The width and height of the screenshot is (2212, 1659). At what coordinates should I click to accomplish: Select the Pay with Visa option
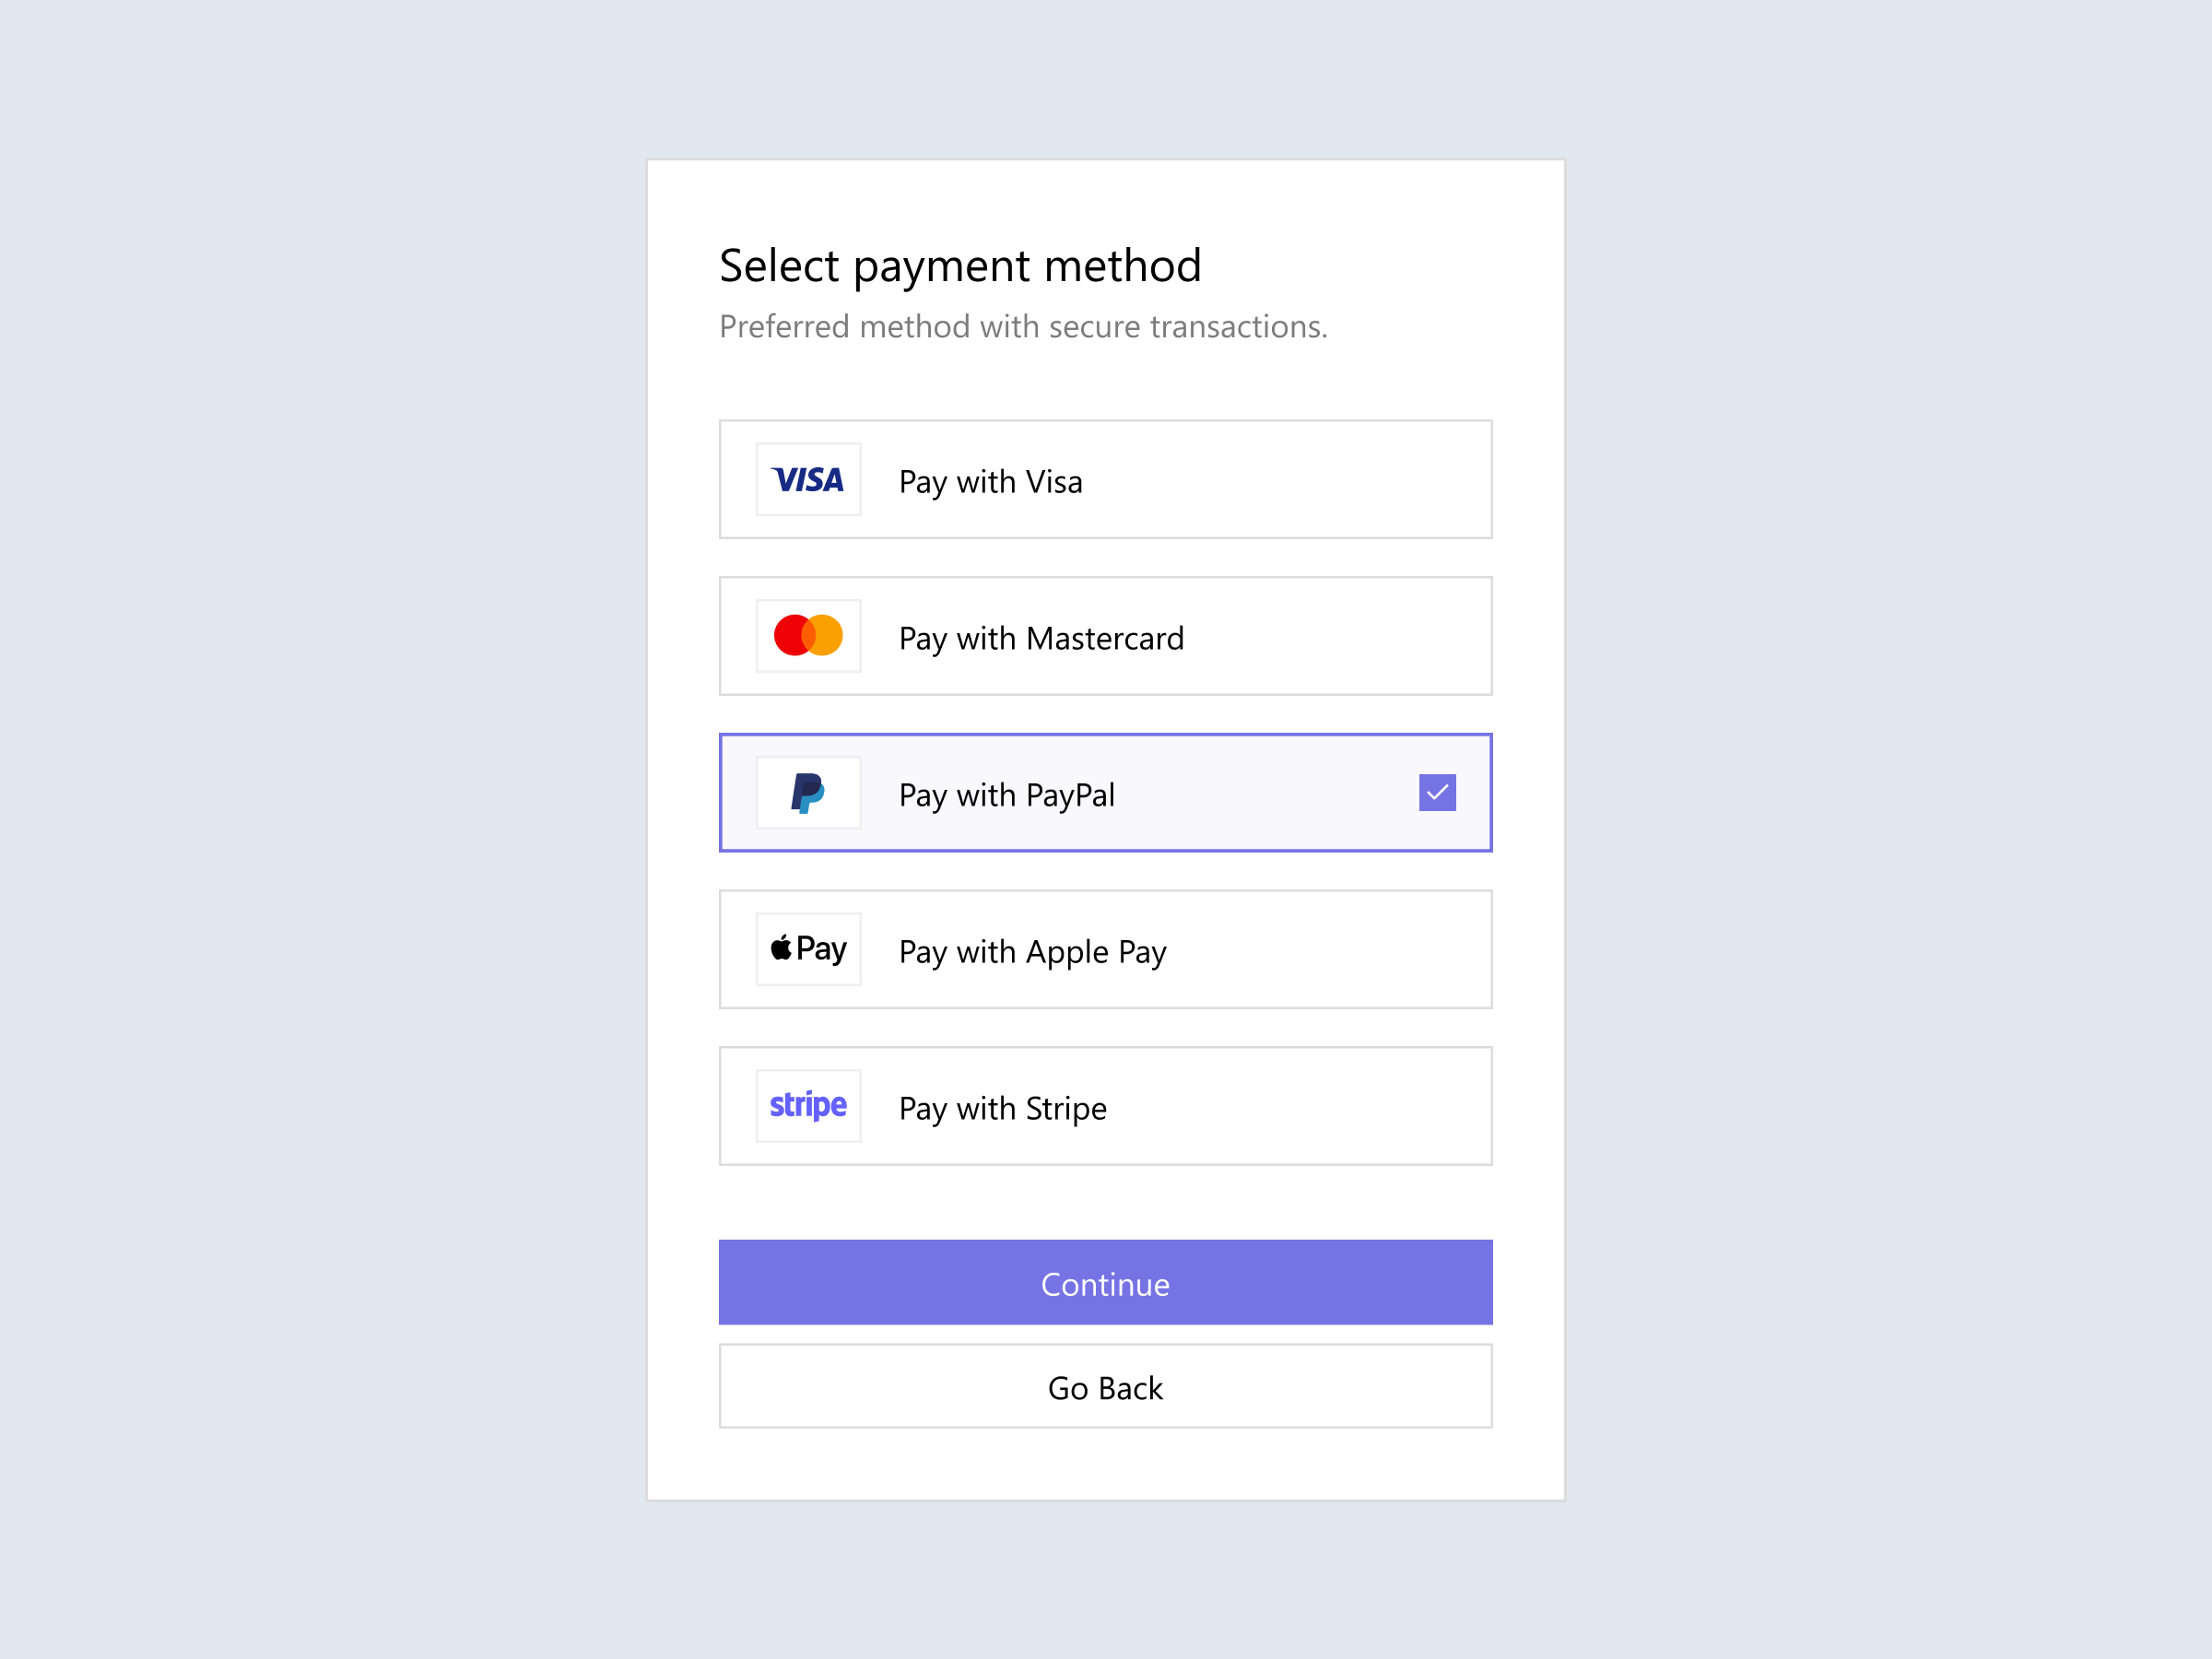click(x=1105, y=480)
